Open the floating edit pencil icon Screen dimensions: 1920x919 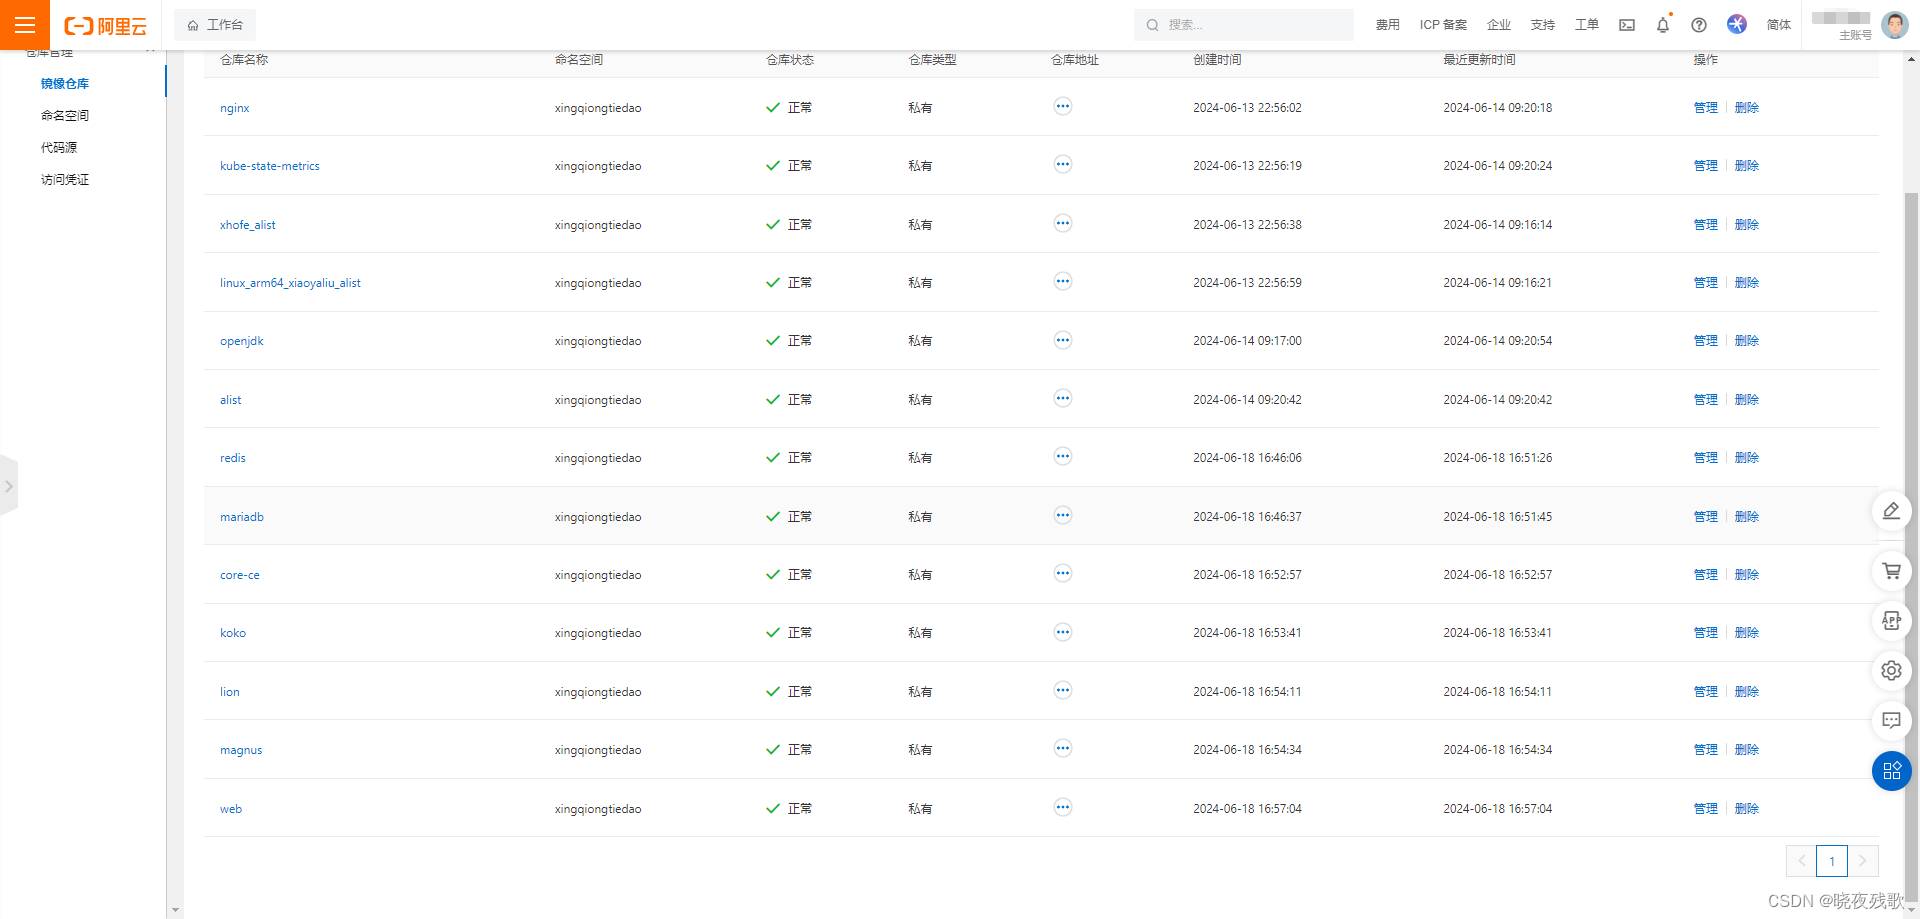[1891, 511]
